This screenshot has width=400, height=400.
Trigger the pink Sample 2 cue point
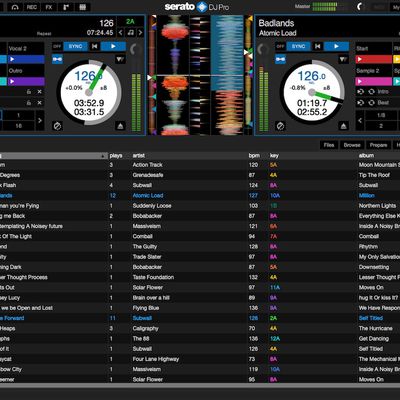tap(374, 81)
